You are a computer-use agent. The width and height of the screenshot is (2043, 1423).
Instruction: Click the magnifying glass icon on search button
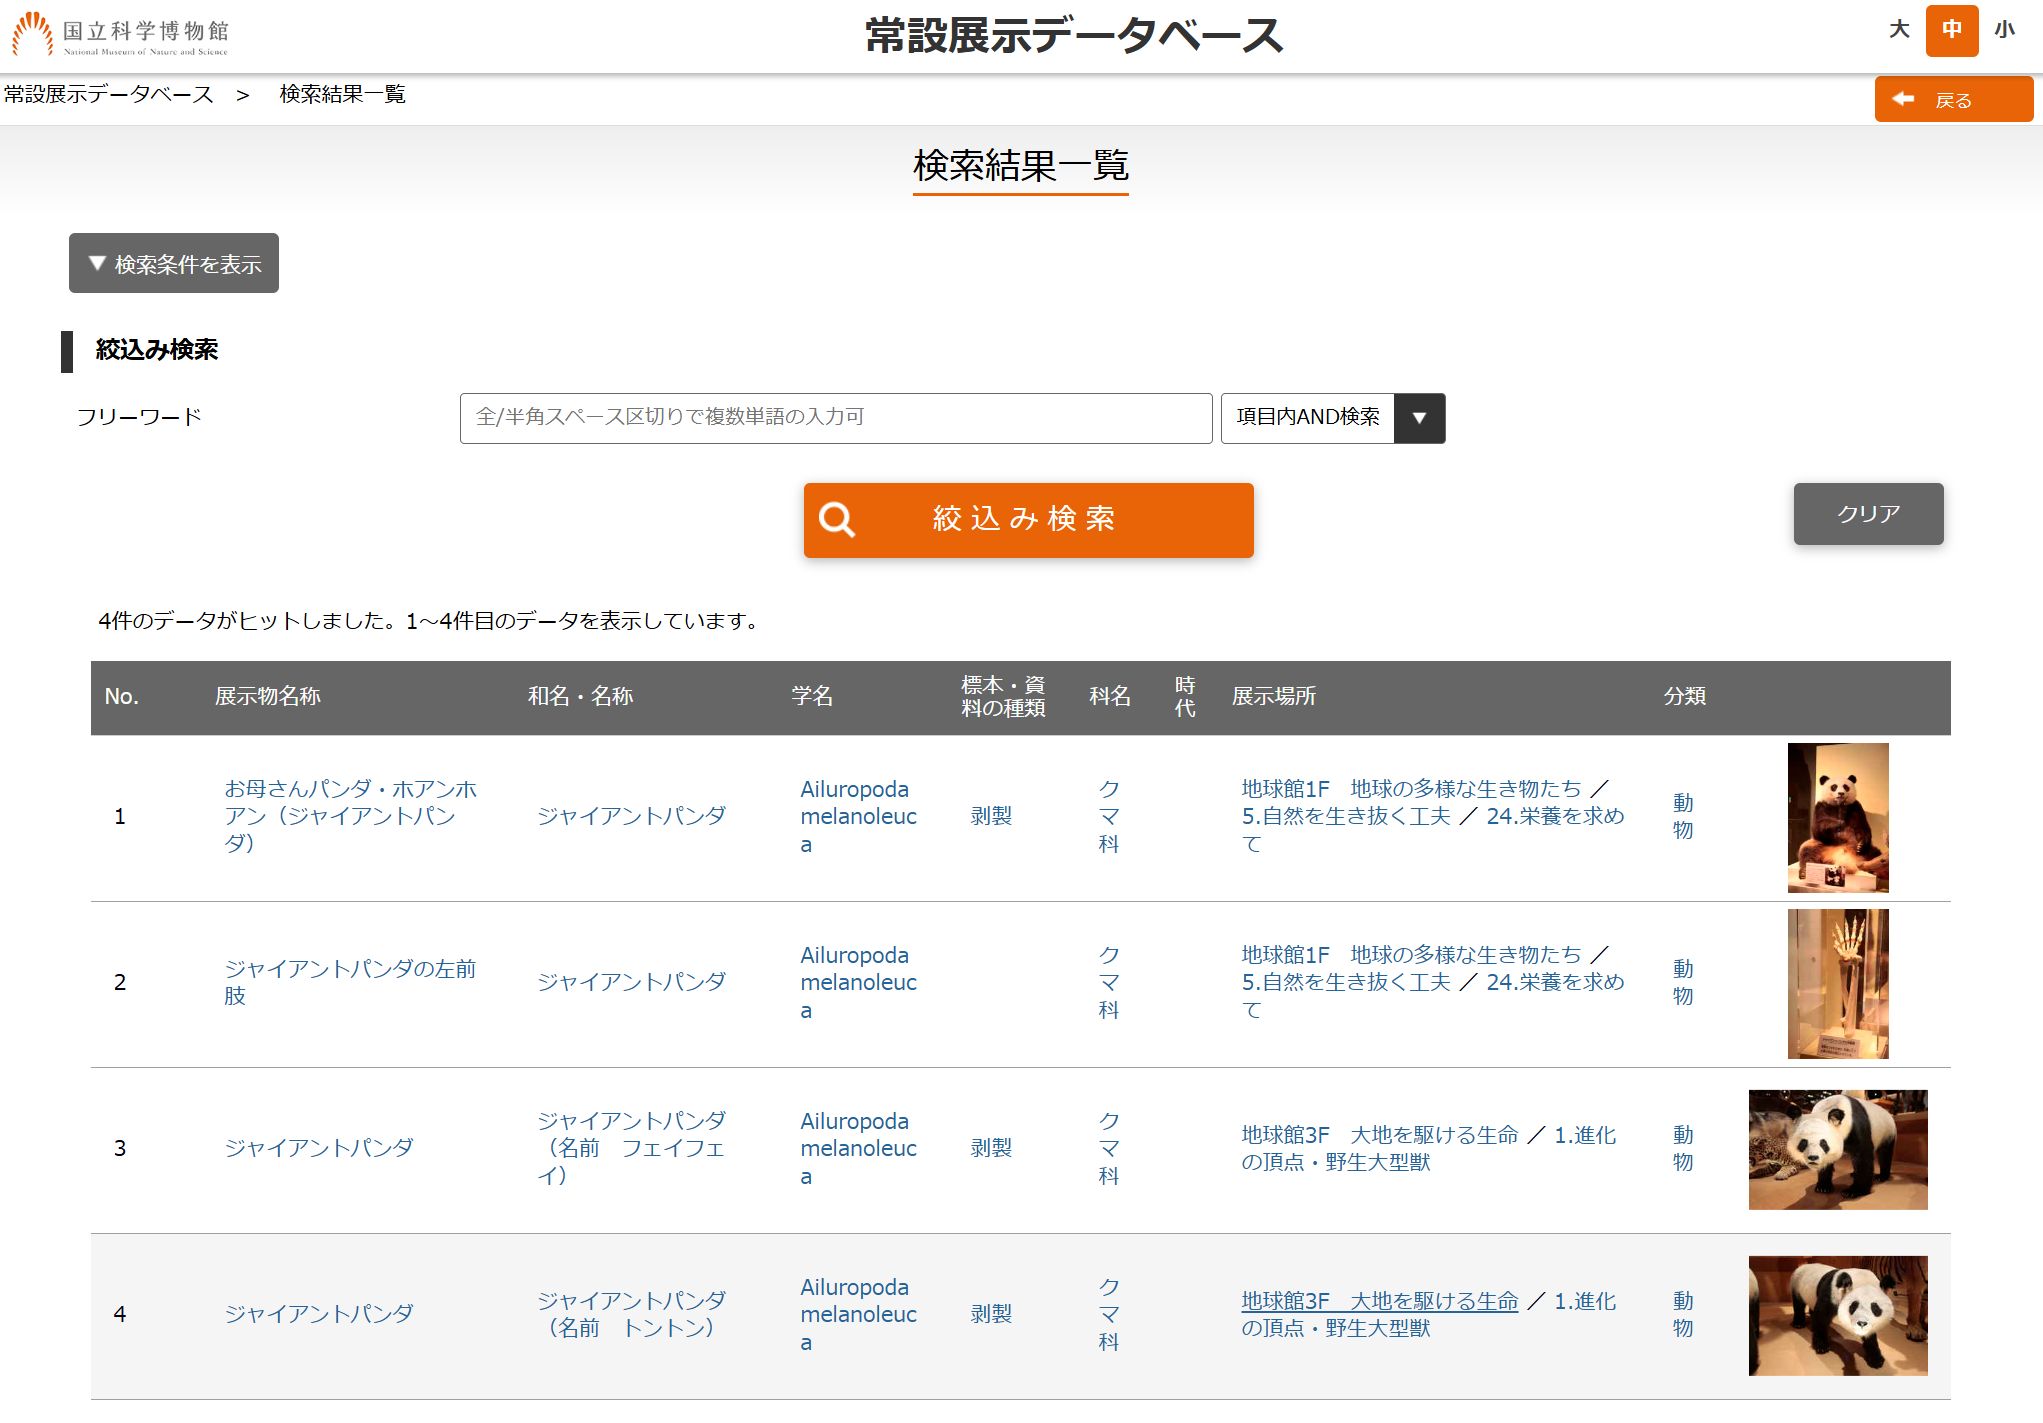pyautogui.click(x=836, y=520)
